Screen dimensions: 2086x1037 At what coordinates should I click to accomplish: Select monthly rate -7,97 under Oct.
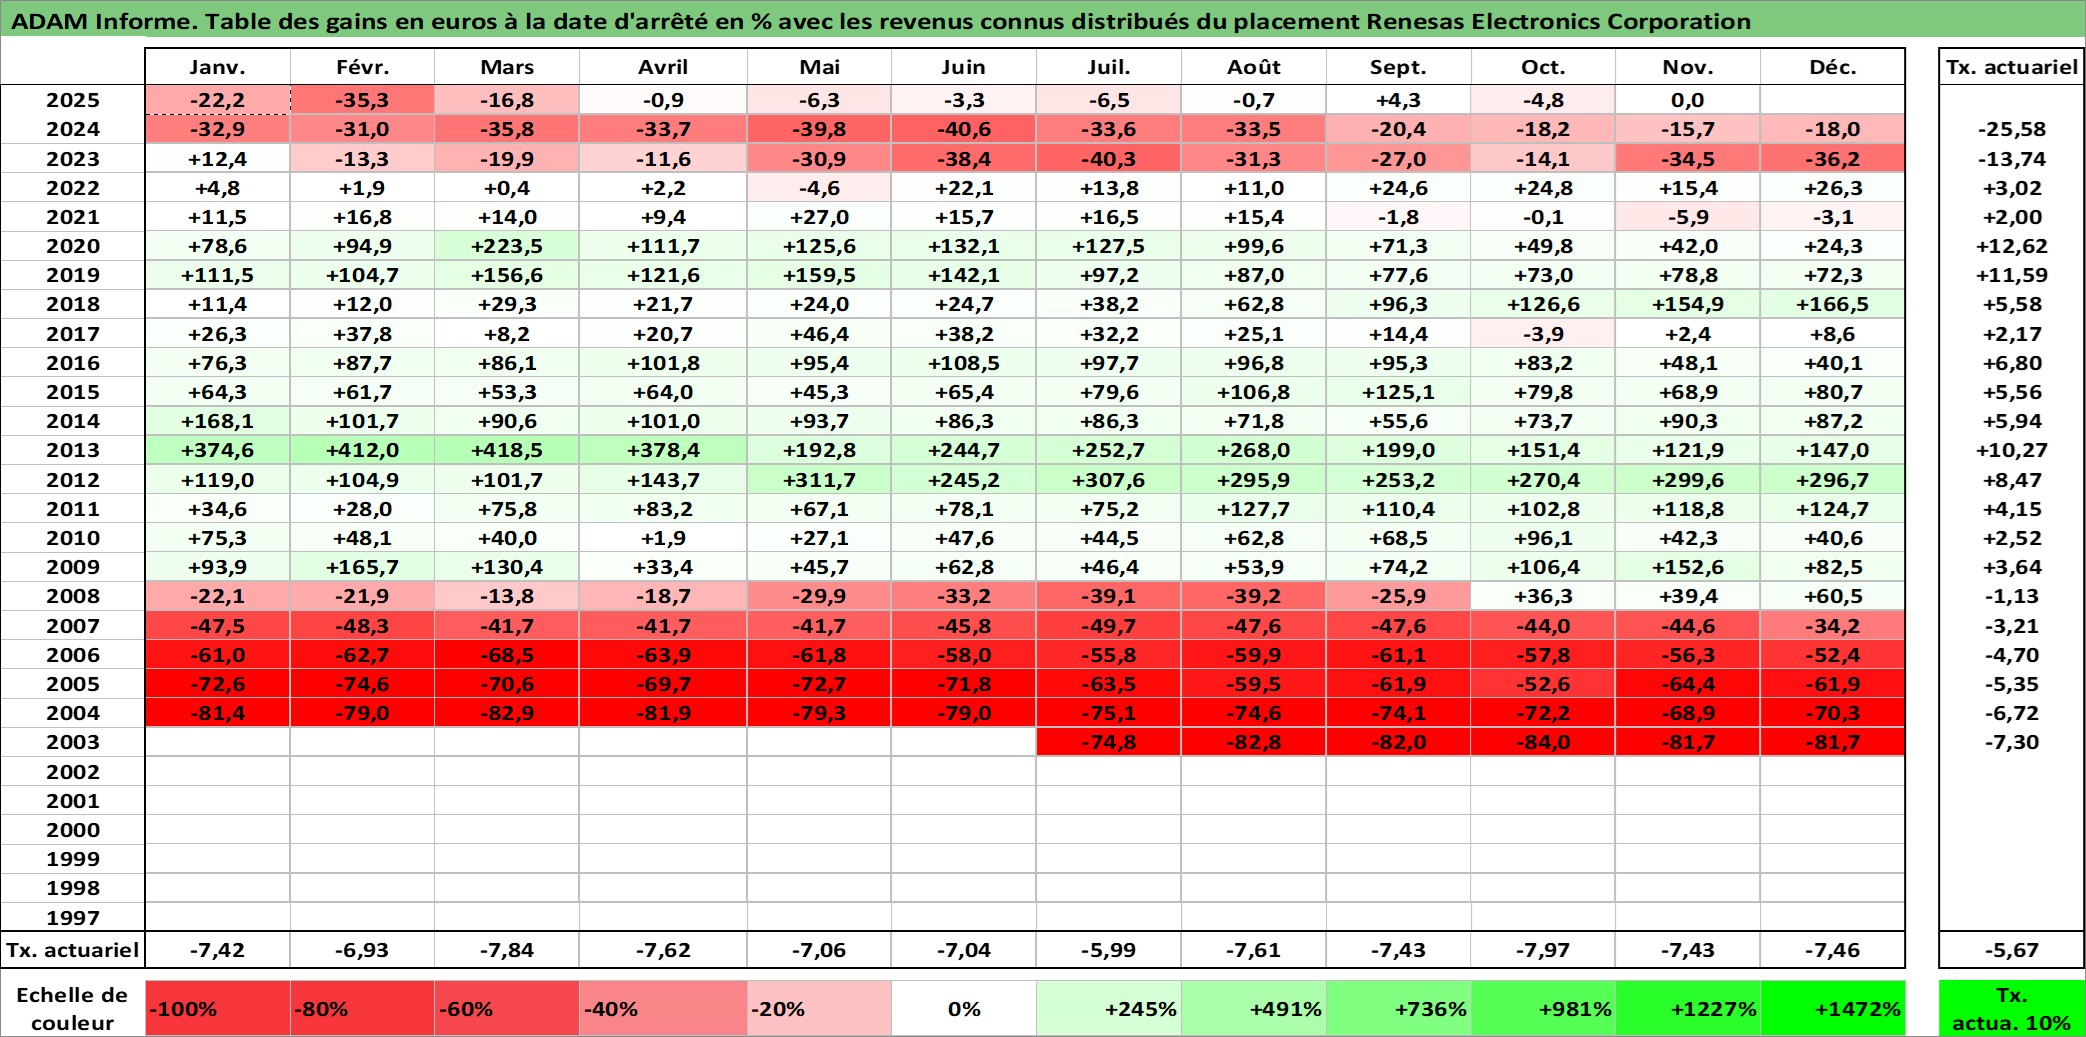1543,950
